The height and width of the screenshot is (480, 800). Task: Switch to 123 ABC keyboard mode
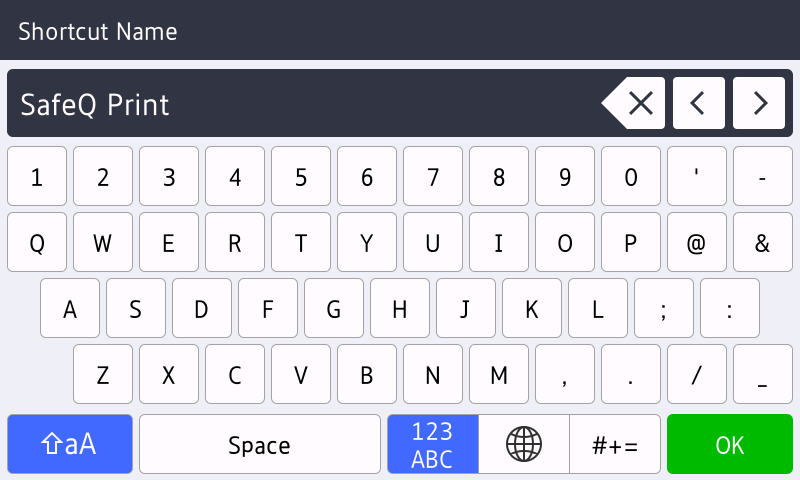[432, 444]
